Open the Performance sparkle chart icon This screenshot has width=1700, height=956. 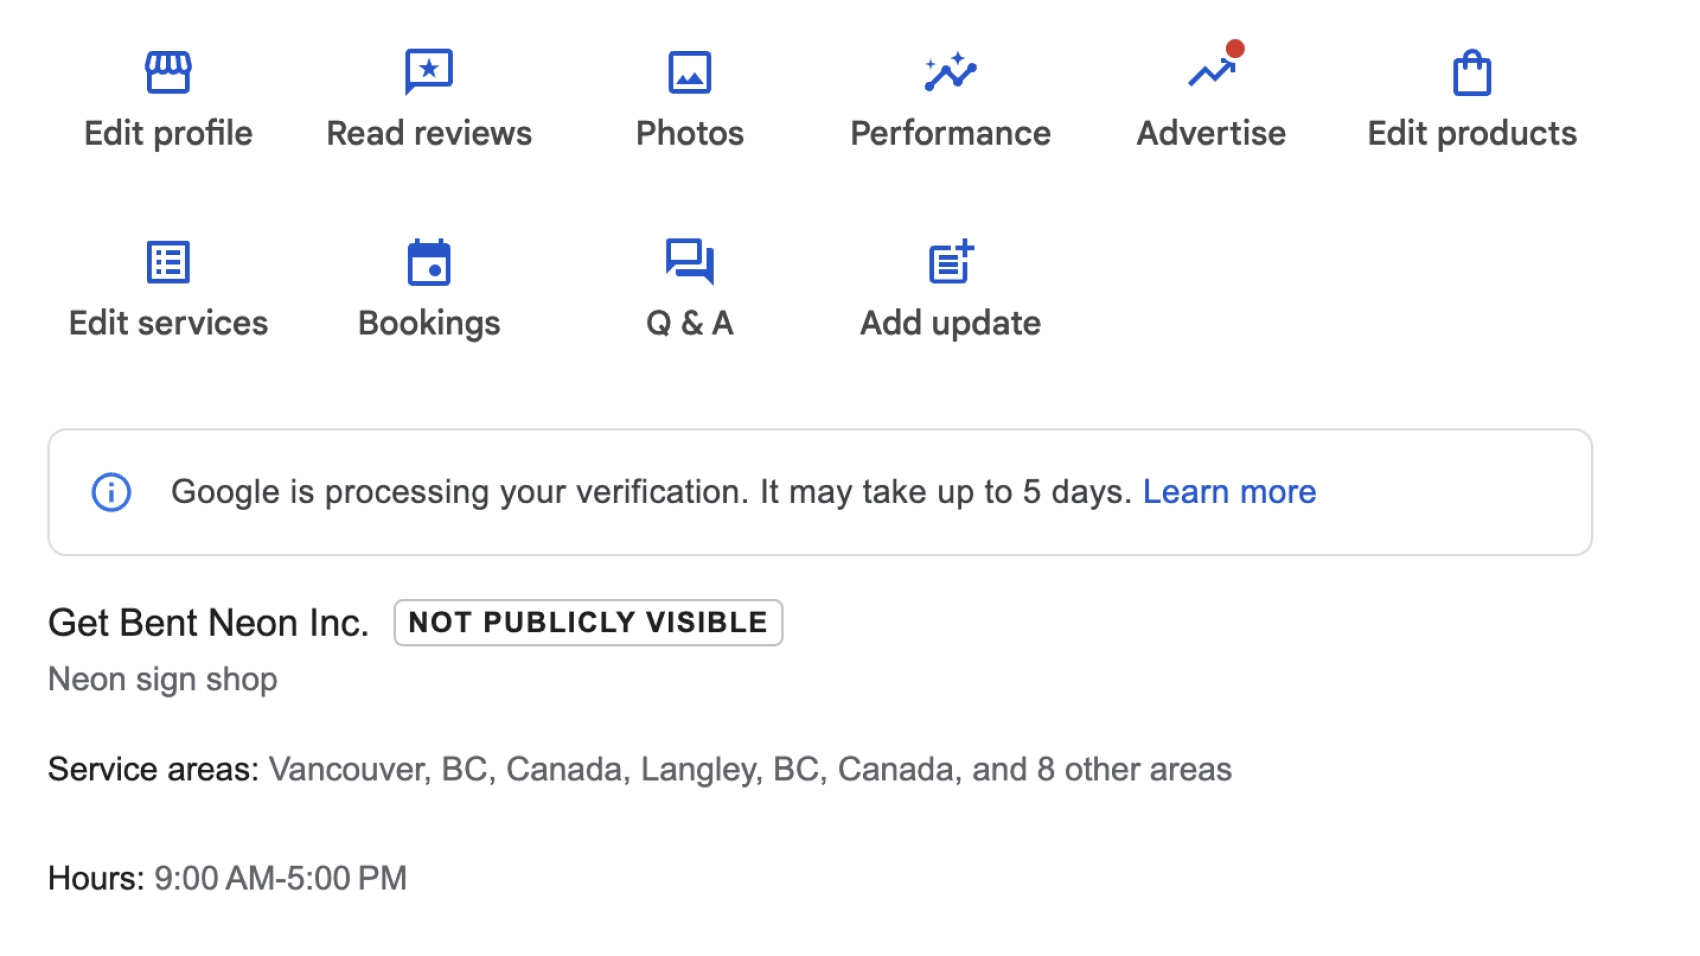coord(950,72)
